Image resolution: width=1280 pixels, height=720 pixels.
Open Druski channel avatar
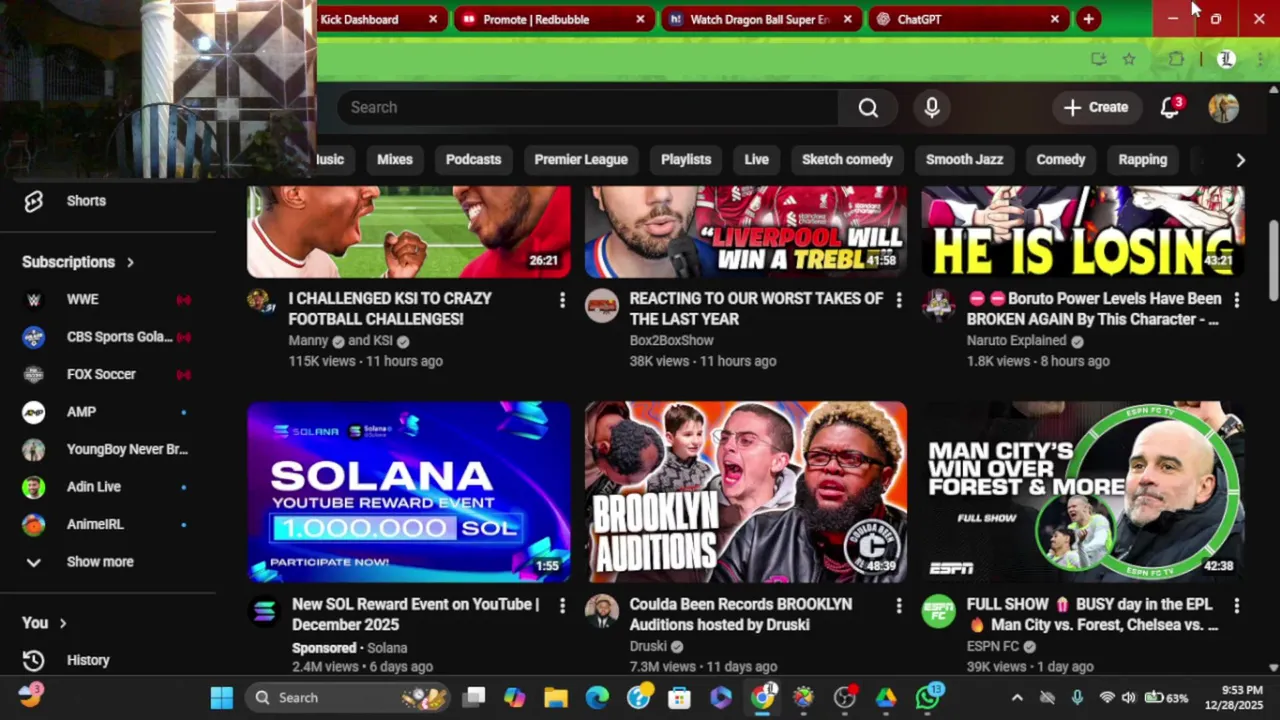(602, 611)
